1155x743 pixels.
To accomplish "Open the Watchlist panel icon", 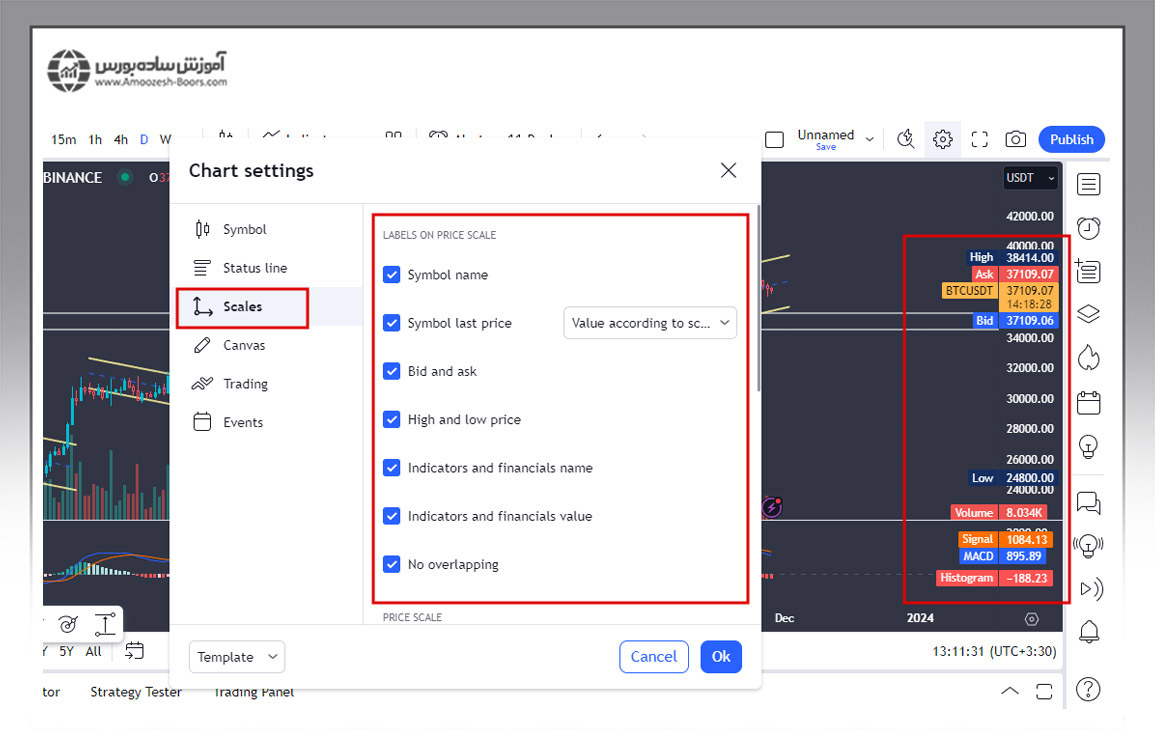I will [x=1089, y=184].
